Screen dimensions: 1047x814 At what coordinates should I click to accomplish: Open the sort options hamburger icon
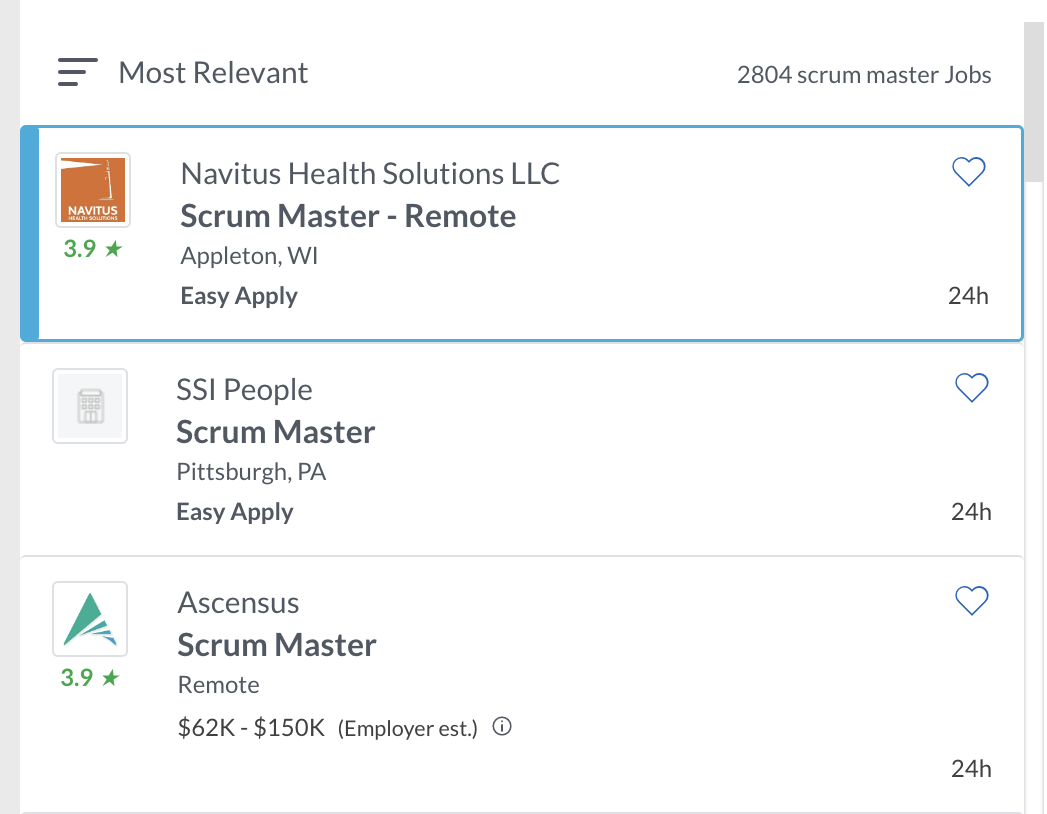click(x=78, y=73)
